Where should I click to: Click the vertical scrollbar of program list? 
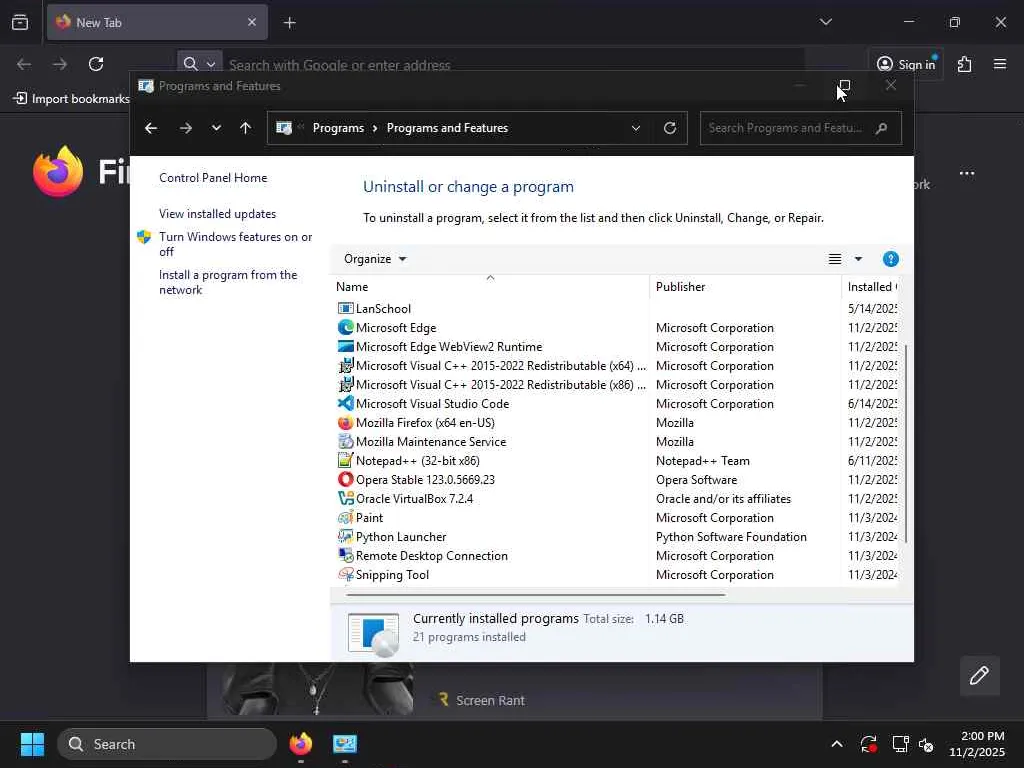[x=906, y=443]
